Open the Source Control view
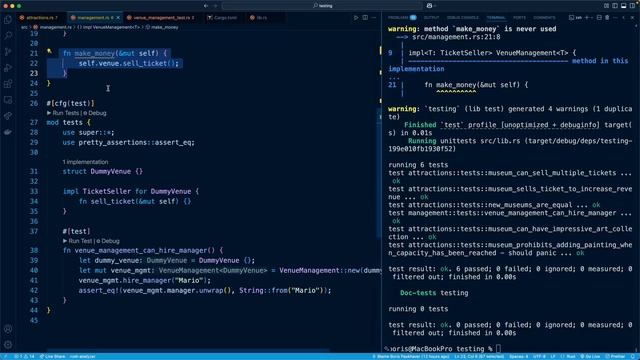The height and width of the screenshot is (360, 640). coord(8,52)
